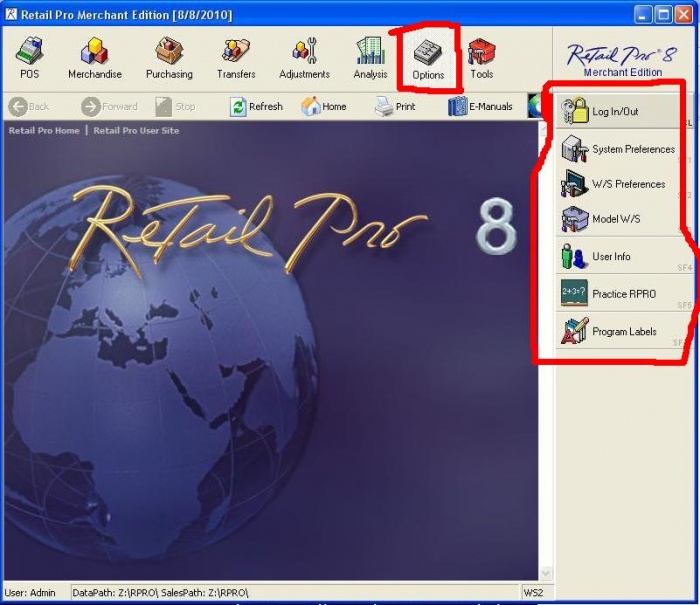Open the E-Manuals
700x605 pixels.
pos(481,107)
